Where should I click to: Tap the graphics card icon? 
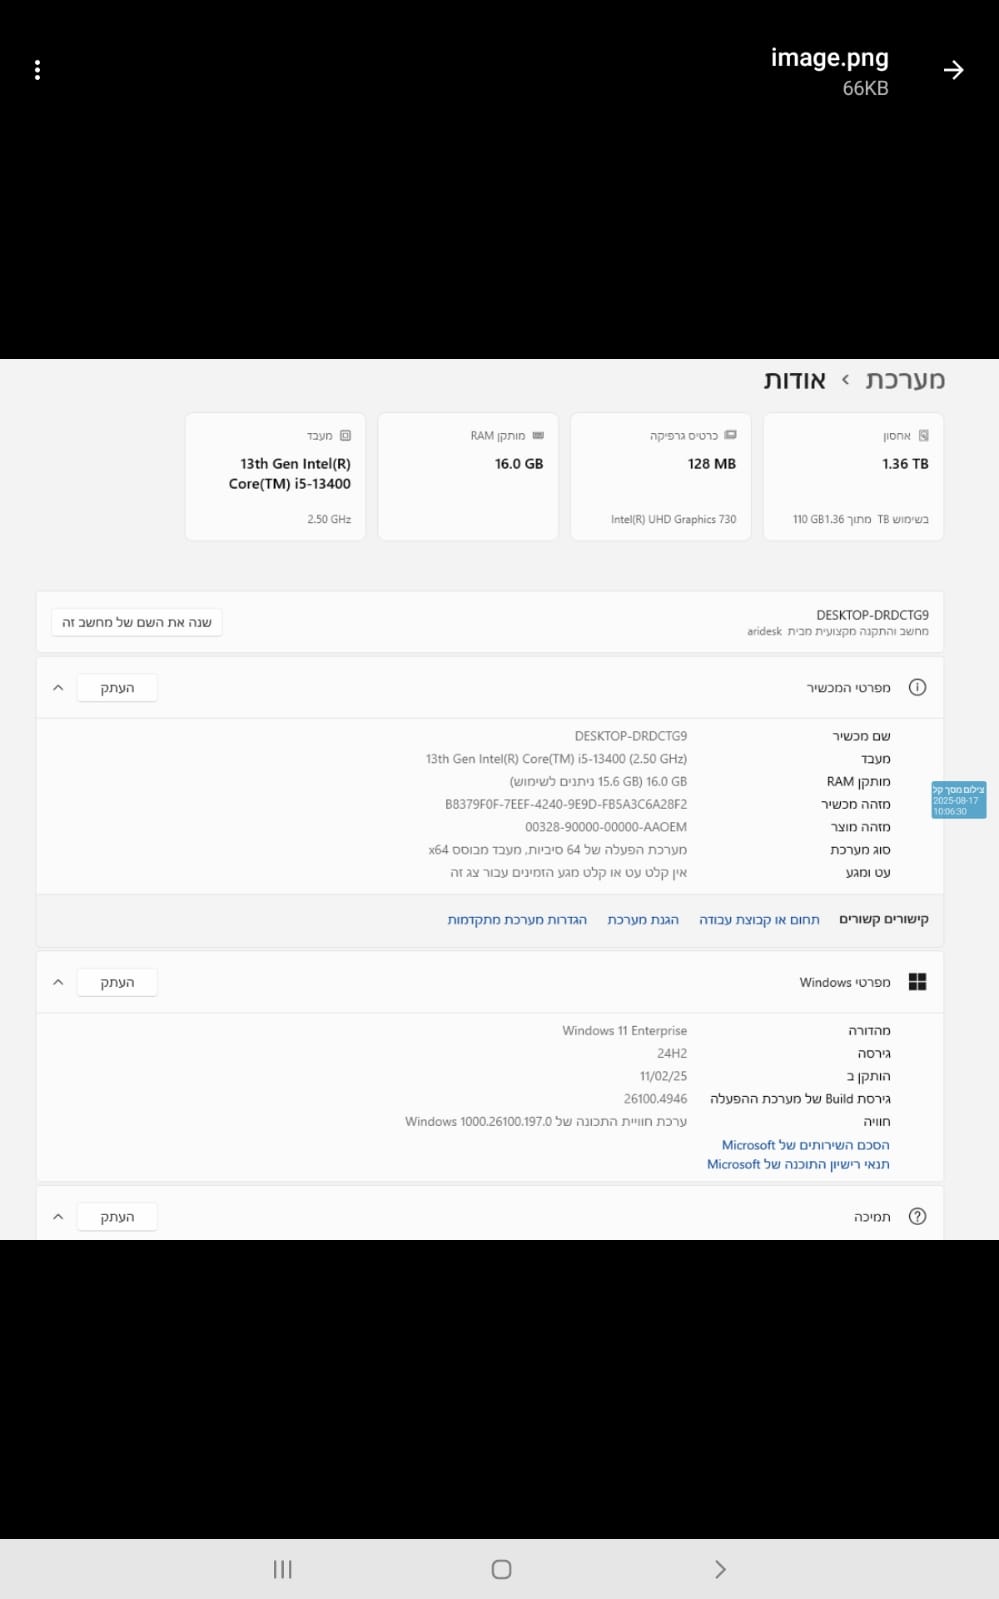[730, 436]
